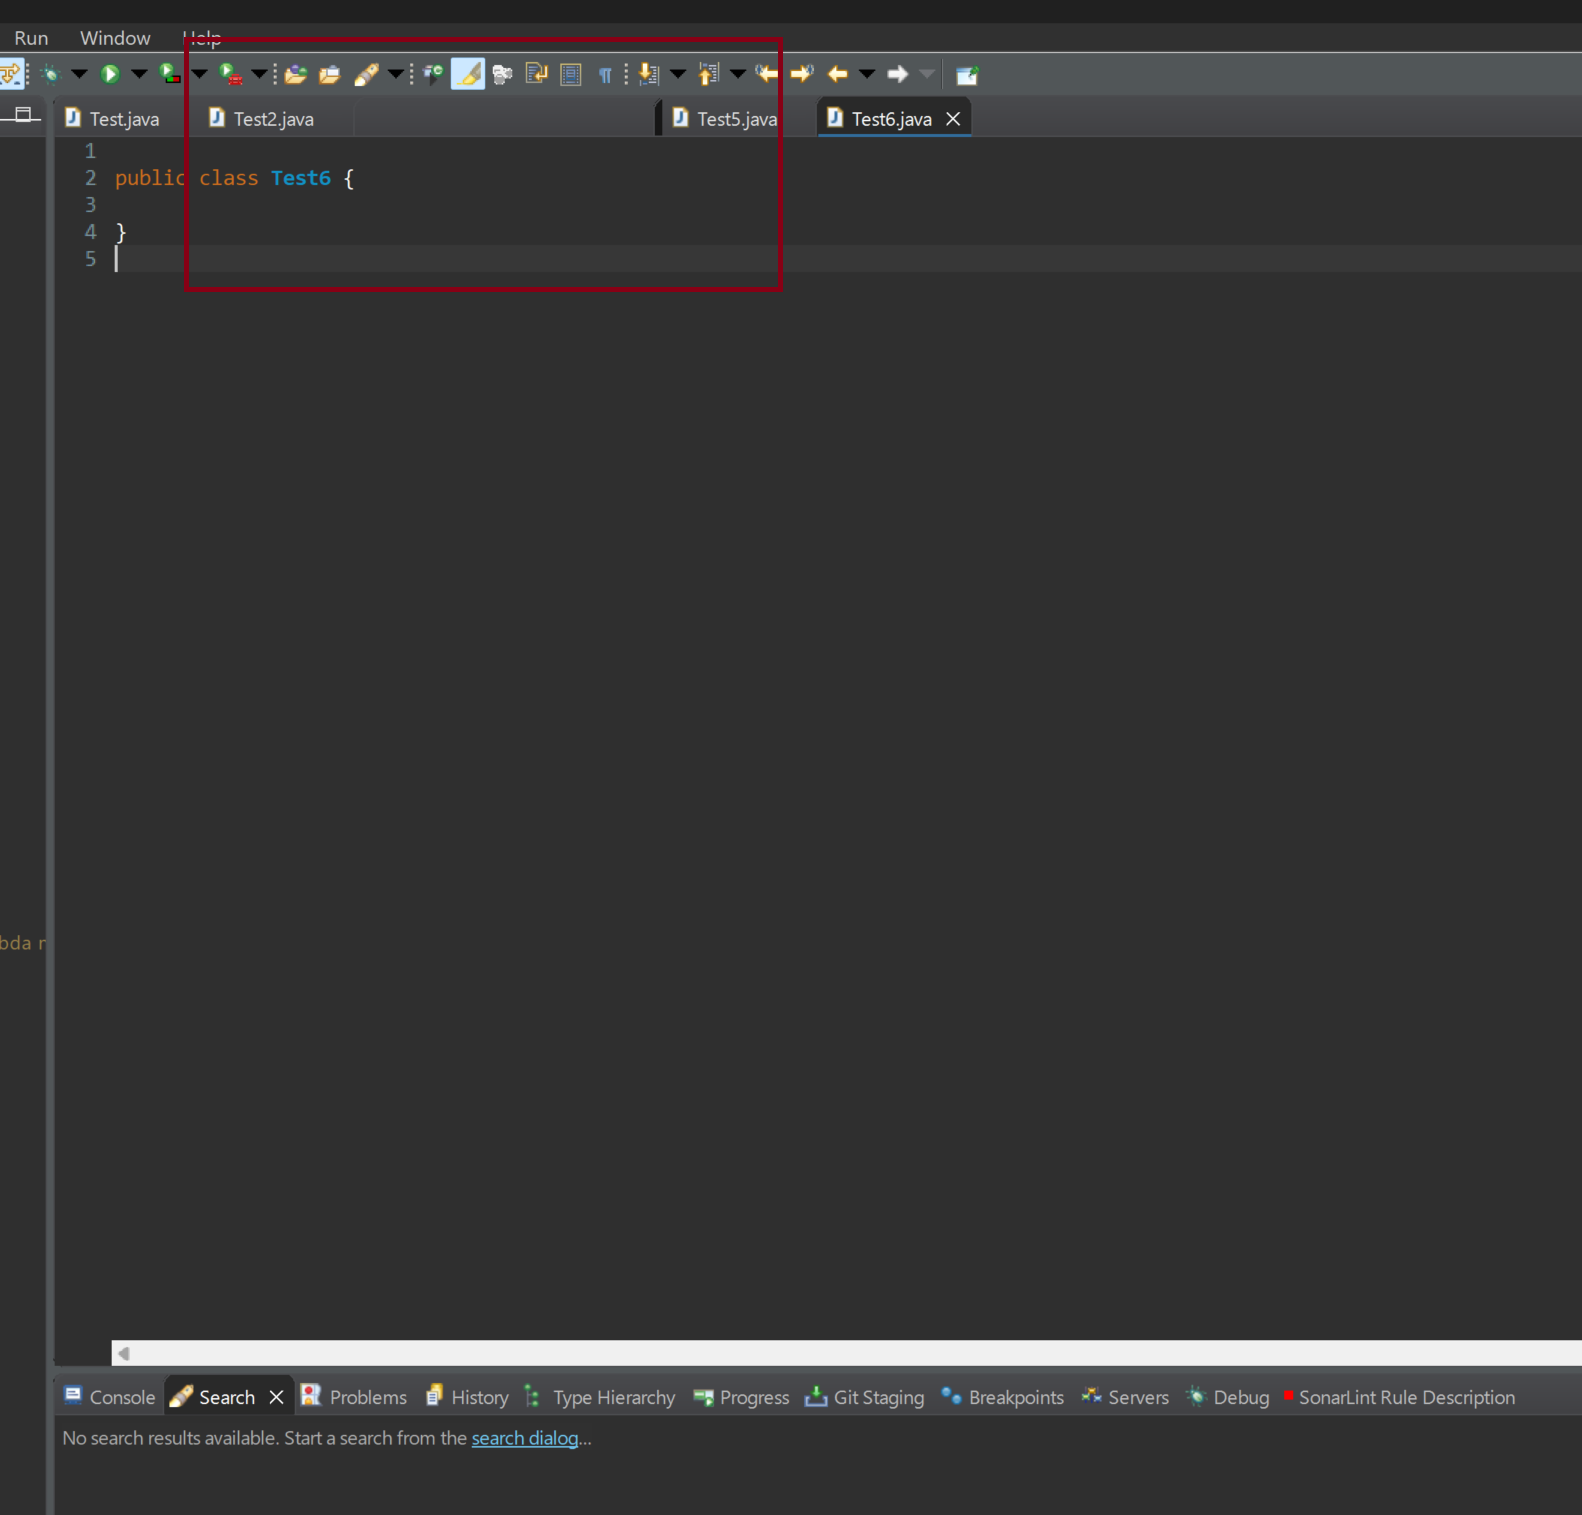Click the class name Test6 in code
The image size is (1582, 1515).
[300, 178]
